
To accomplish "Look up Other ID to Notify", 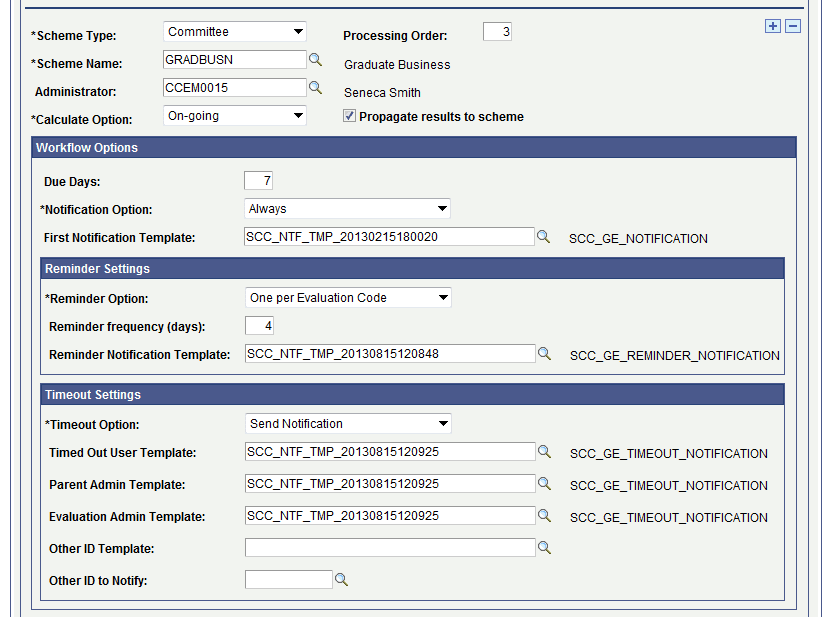I will coord(342,580).
